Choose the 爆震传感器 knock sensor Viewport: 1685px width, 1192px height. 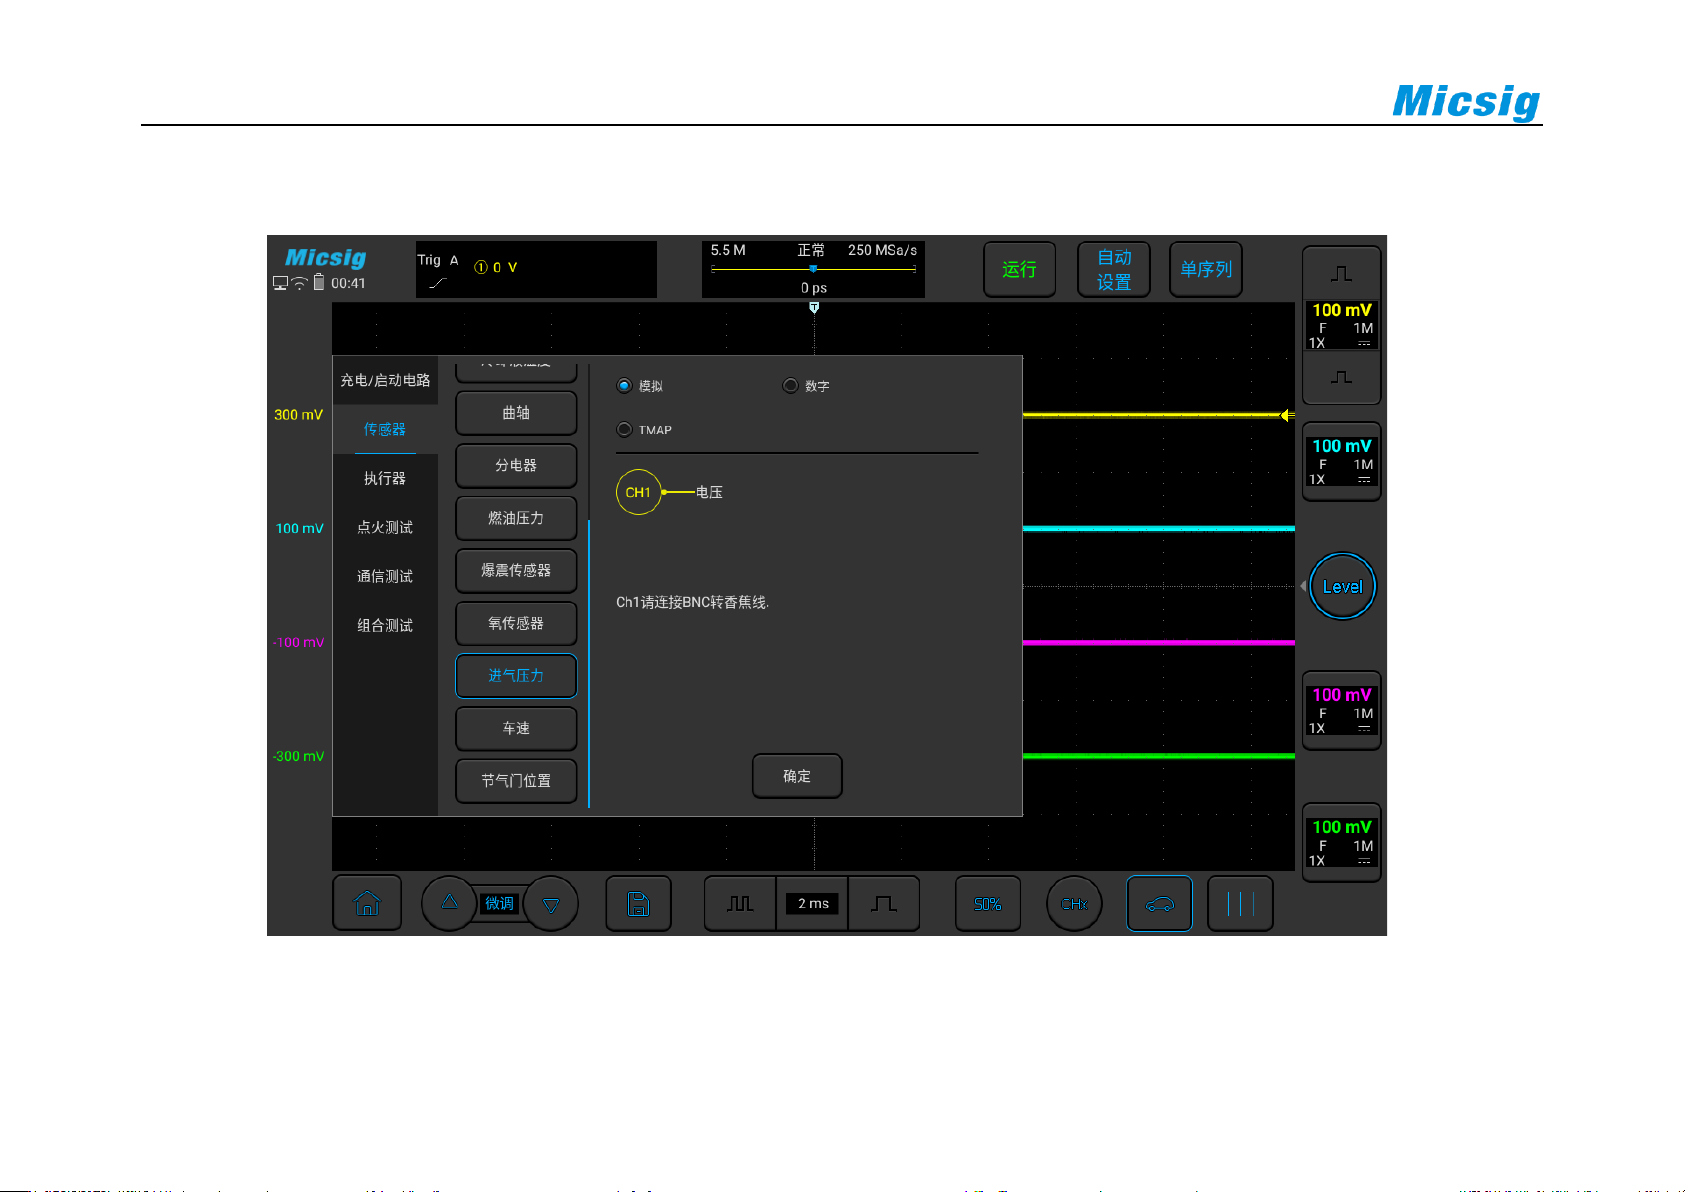tap(516, 570)
